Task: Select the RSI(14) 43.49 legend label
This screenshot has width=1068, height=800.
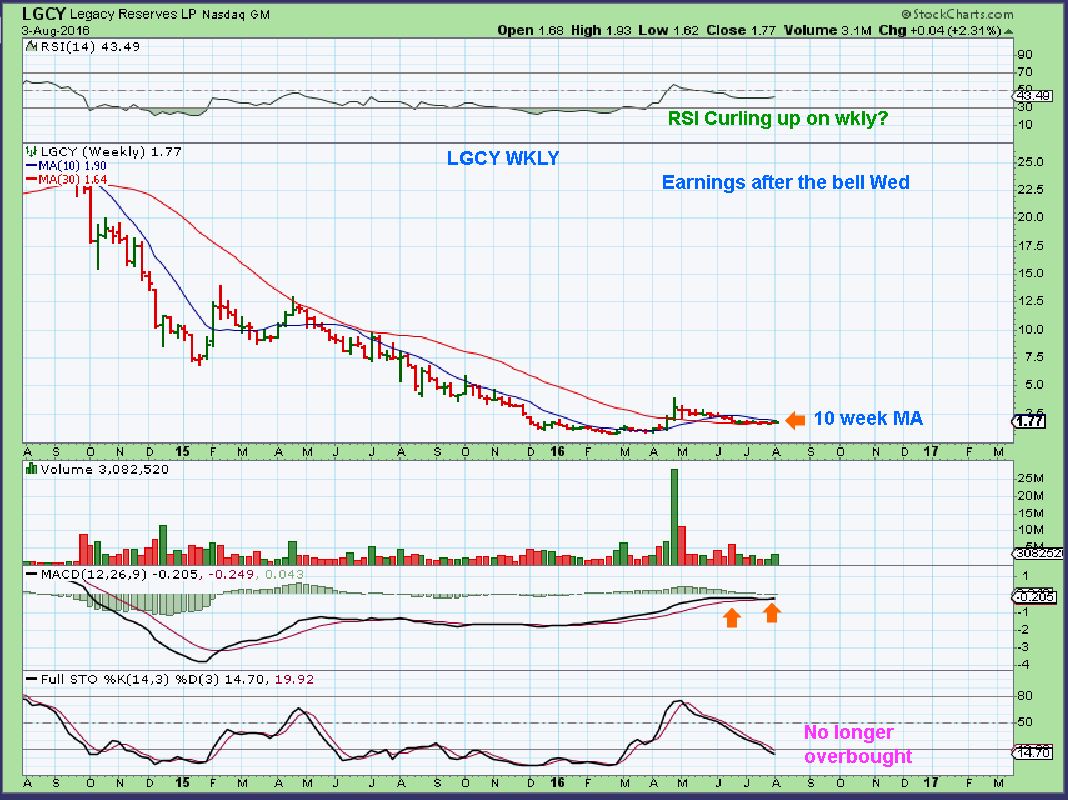Action: (90, 47)
